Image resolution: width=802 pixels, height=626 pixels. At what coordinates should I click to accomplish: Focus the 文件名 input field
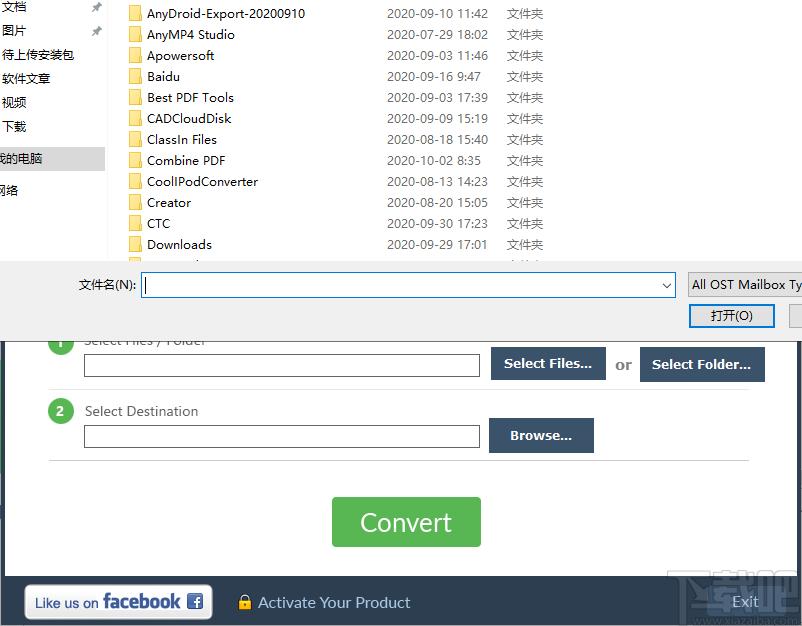(408, 285)
